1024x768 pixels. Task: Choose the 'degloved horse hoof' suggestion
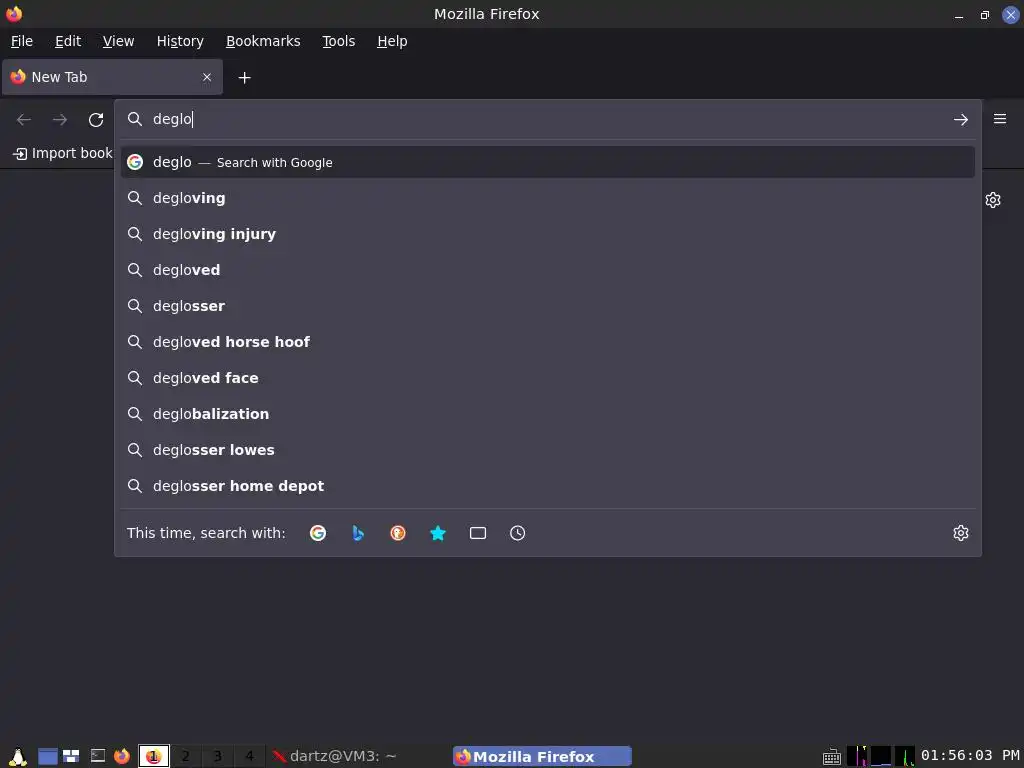548,342
